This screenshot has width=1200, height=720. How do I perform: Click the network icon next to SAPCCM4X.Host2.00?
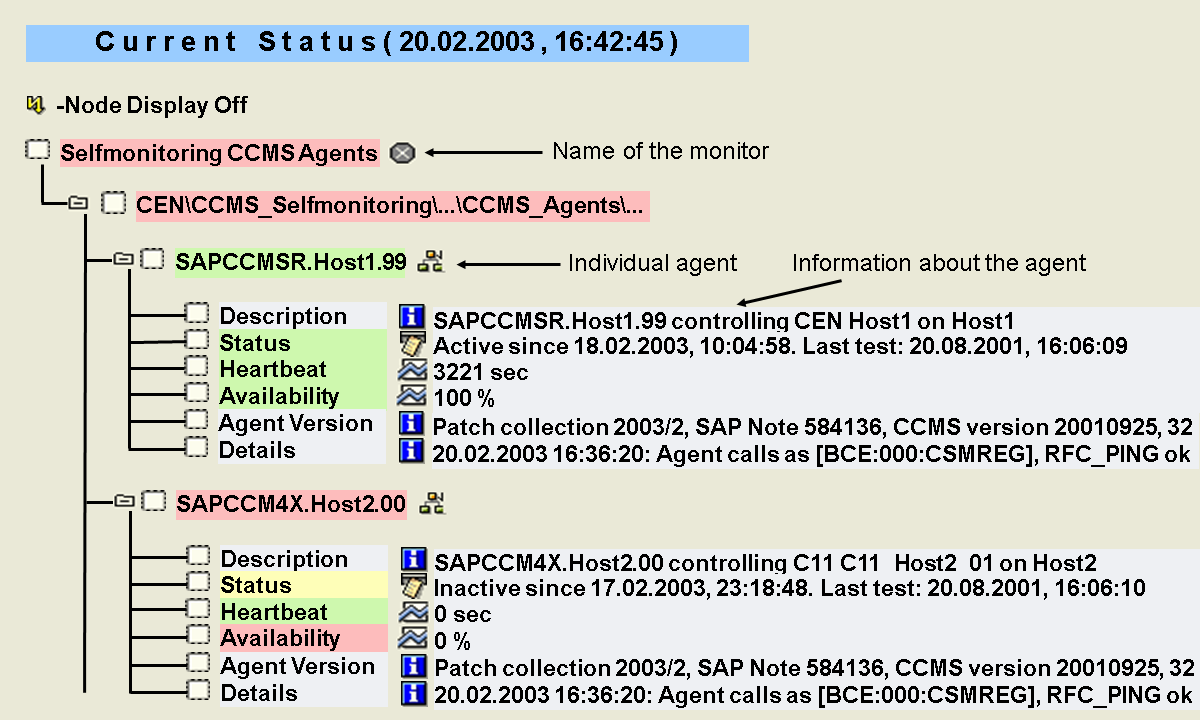click(x=431, y=504)
